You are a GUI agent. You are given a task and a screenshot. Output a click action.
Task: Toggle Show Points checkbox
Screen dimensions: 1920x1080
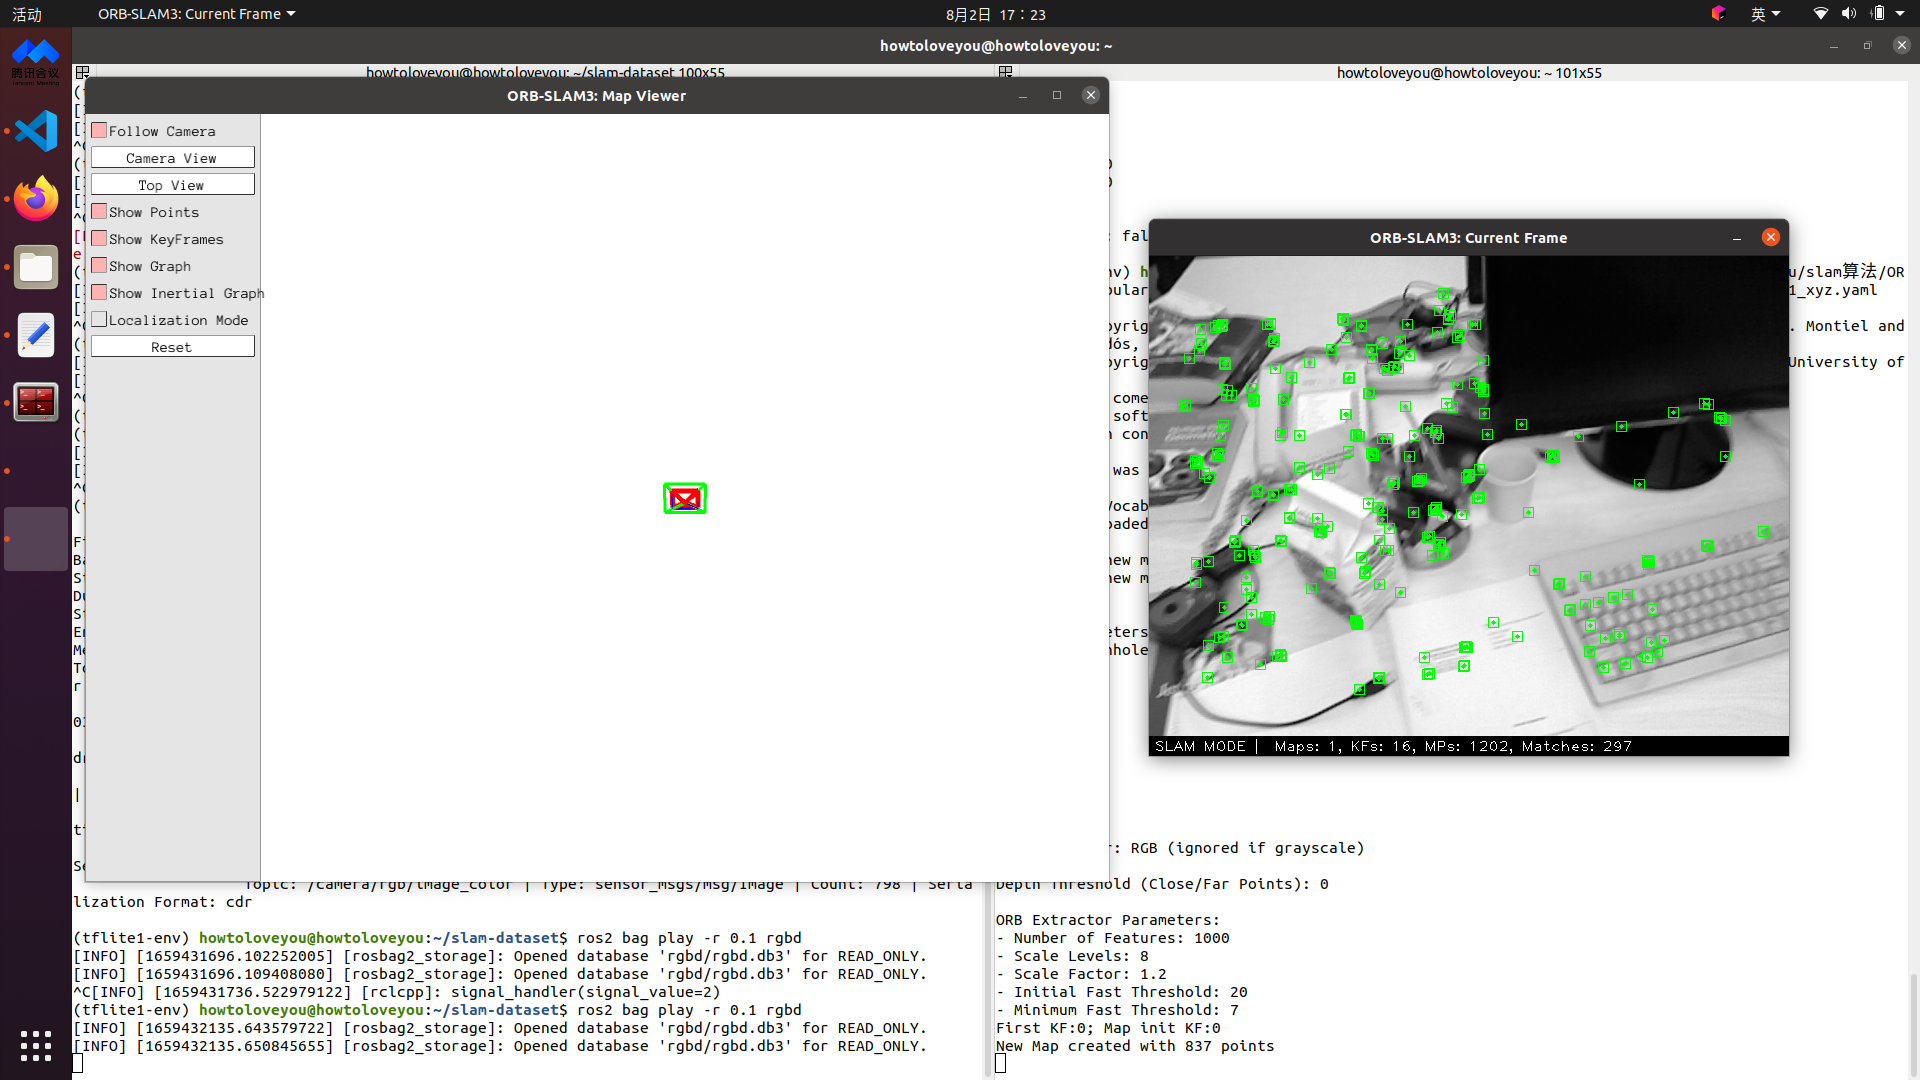[99, 211]
